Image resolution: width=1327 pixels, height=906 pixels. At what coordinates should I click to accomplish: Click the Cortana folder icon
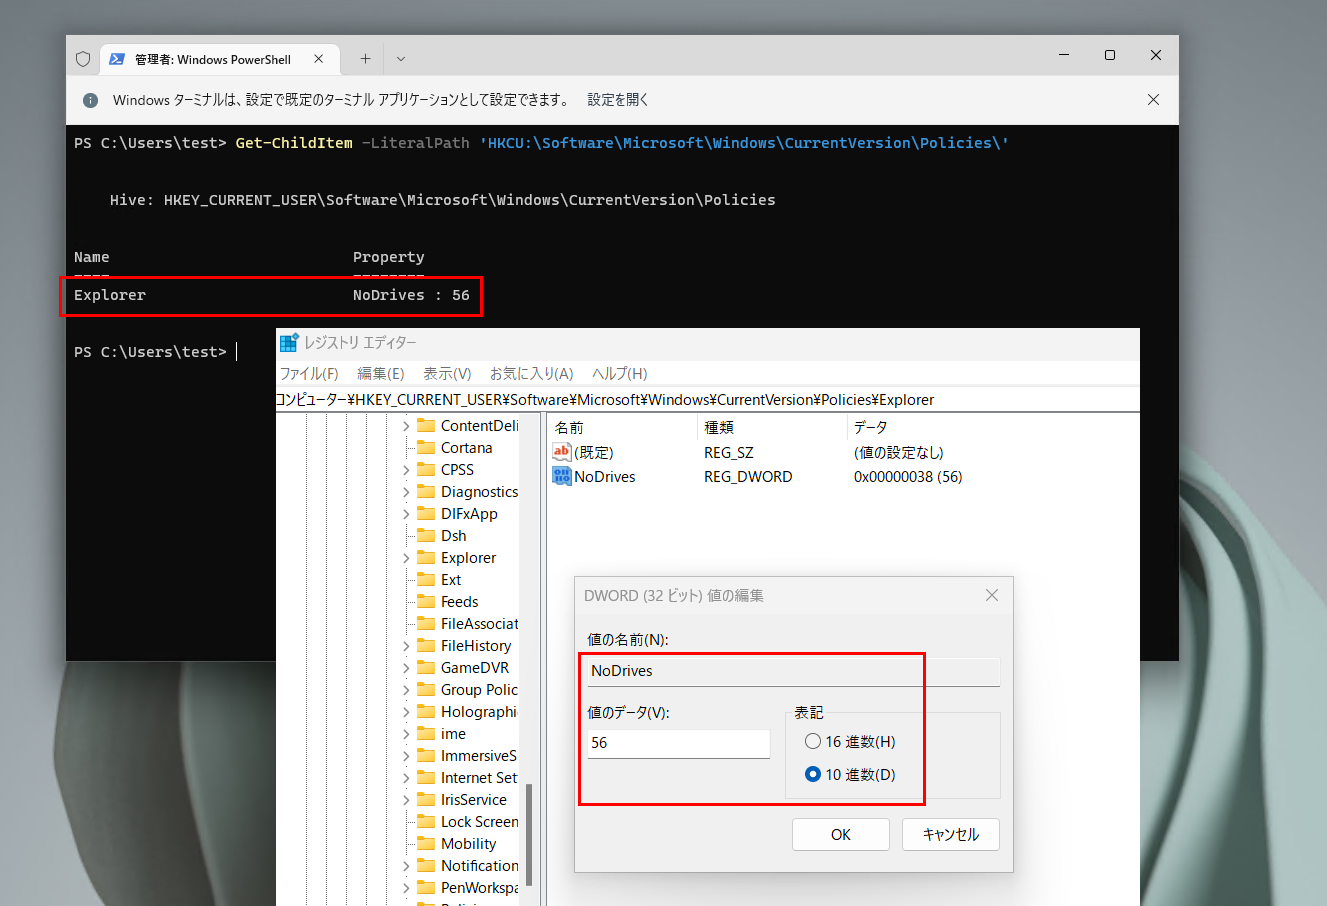click(x=426, y=447)
